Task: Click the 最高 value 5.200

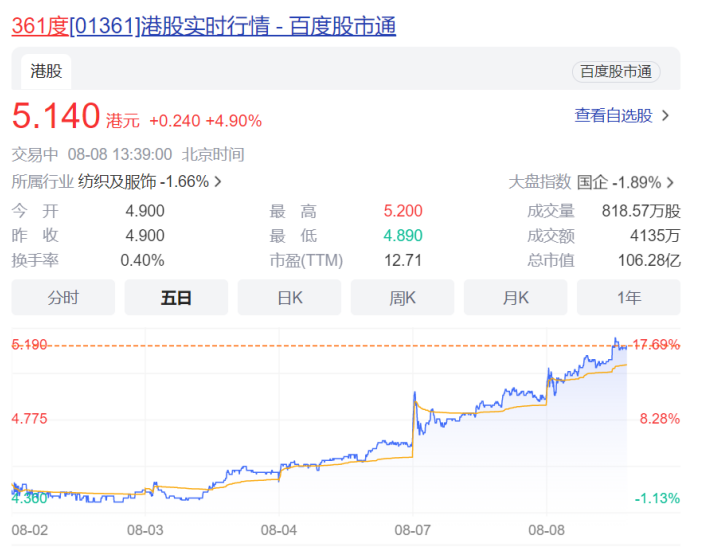Action: pos(403,211)
